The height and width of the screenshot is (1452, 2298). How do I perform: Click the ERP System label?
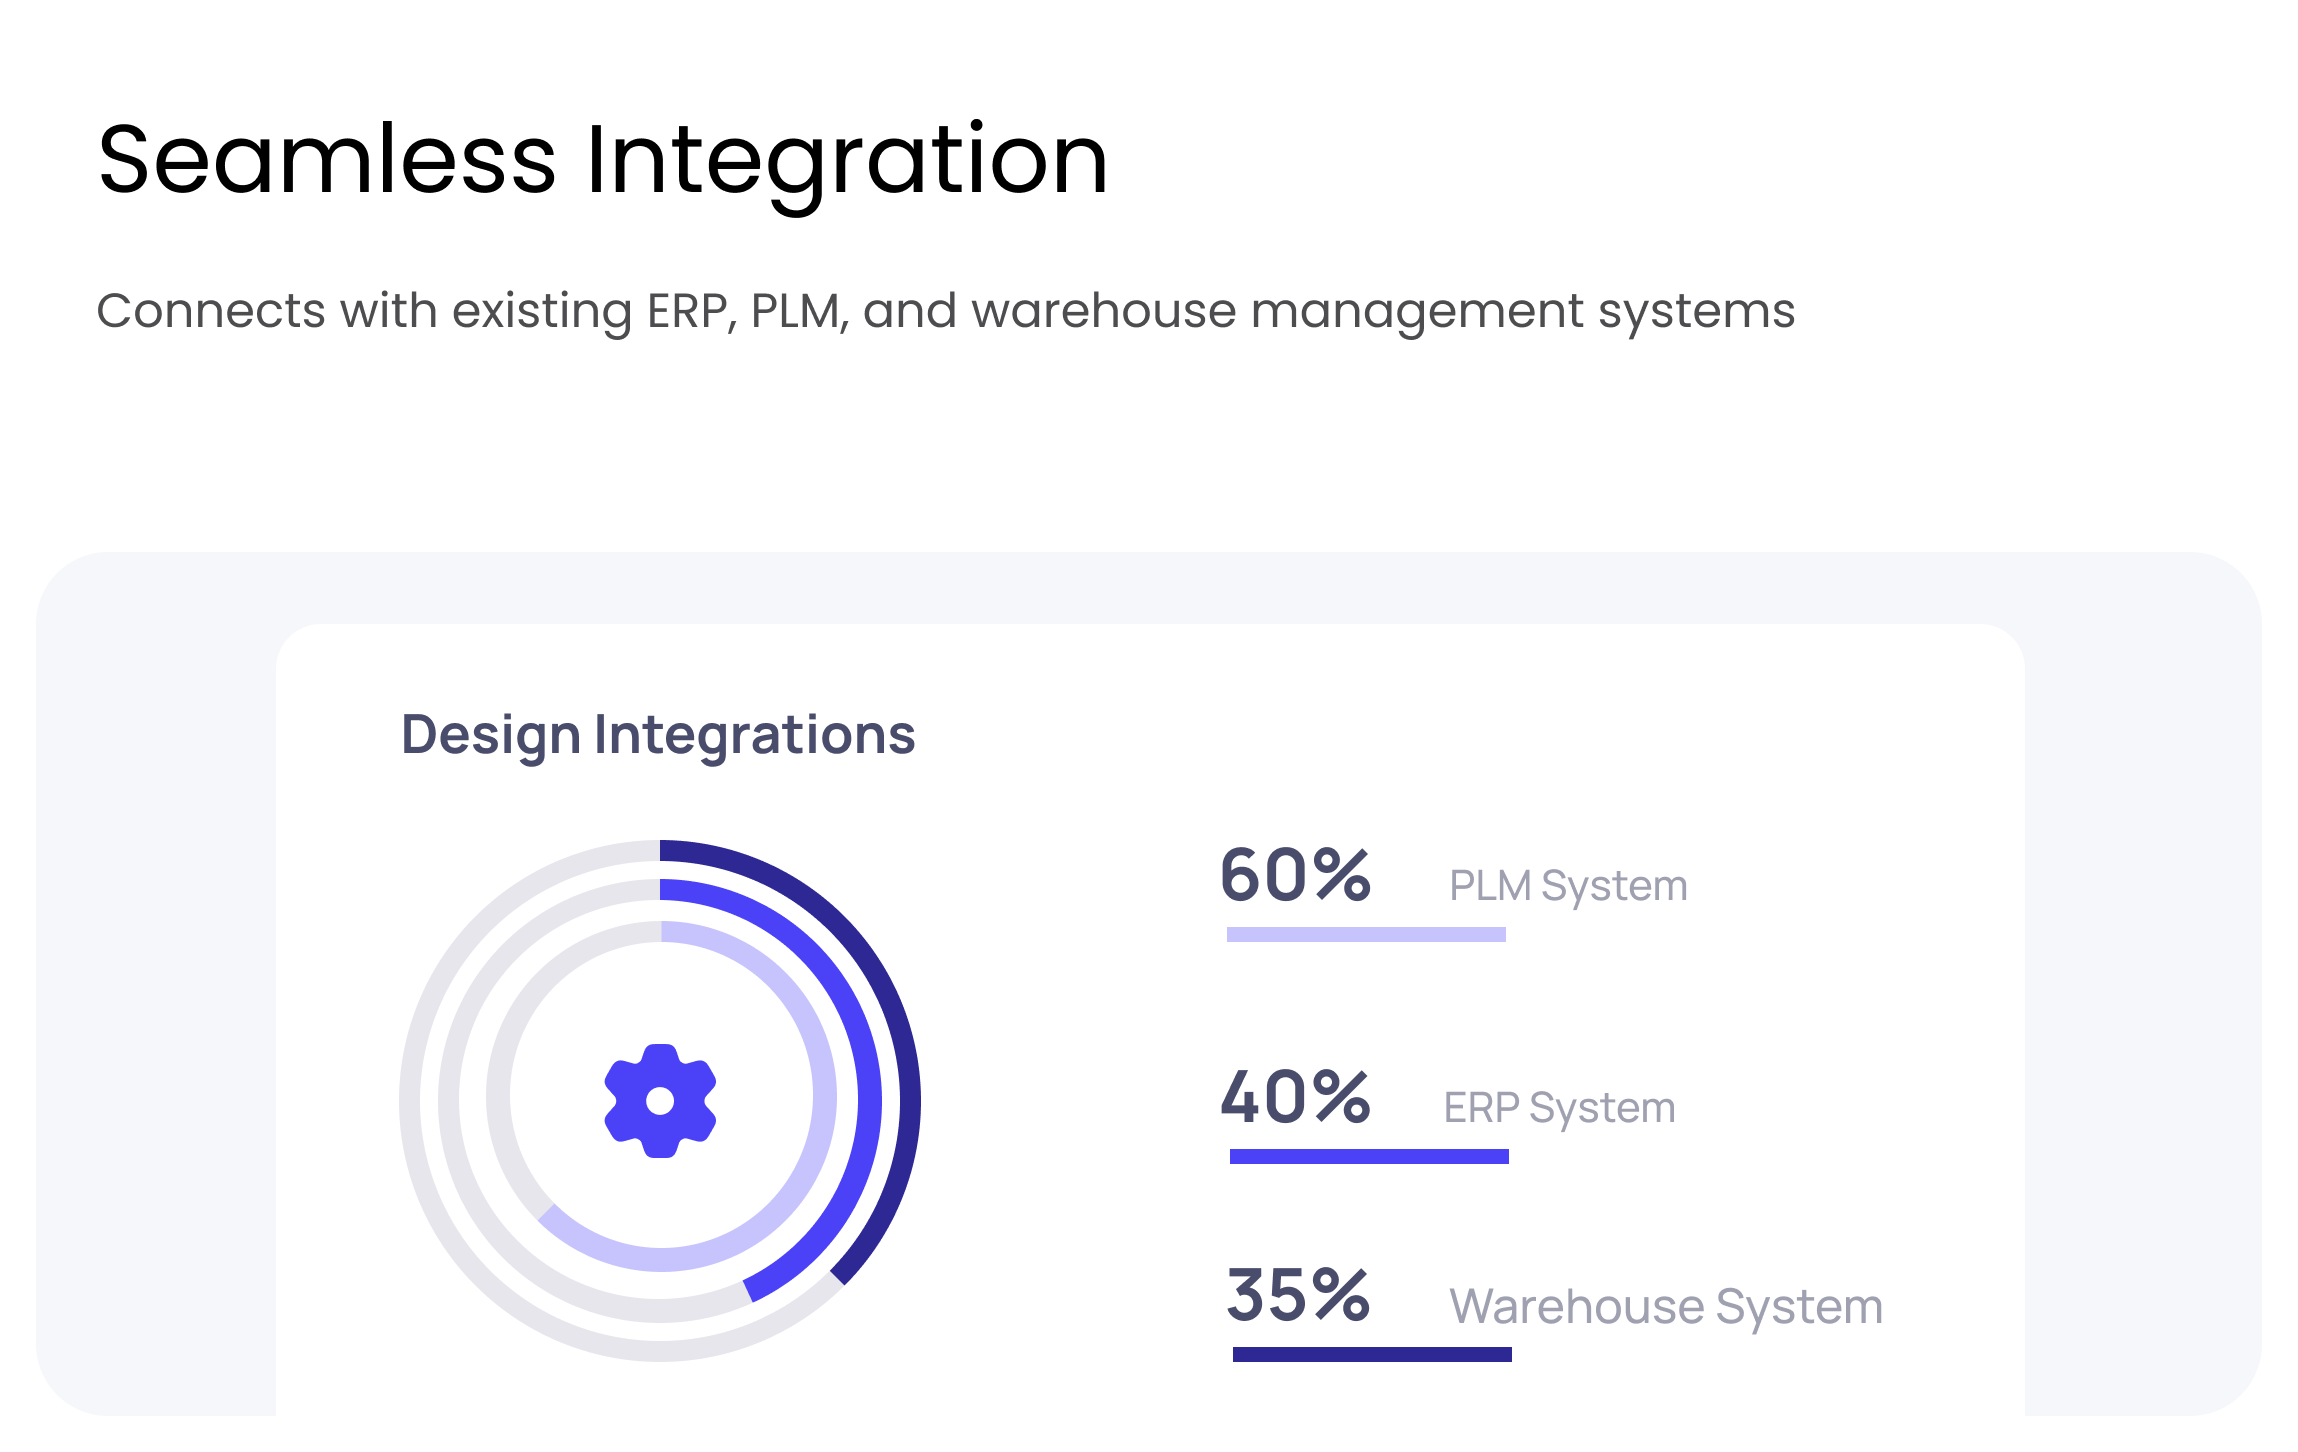pos(1559,1108)
